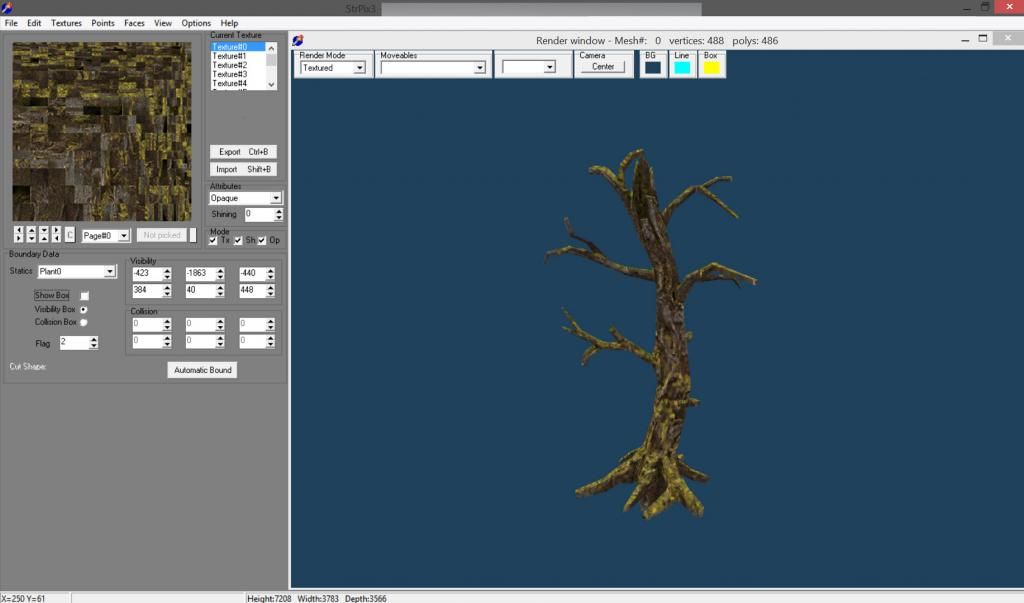1024x603 pixels.
Task: Open the Faces menu
Action: [134, 23]
